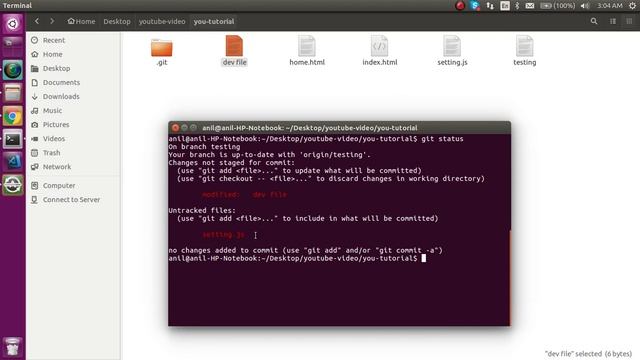The image size is (640, 360).
Task: Go to Desktop in path bar
Action: click(117, 21)
